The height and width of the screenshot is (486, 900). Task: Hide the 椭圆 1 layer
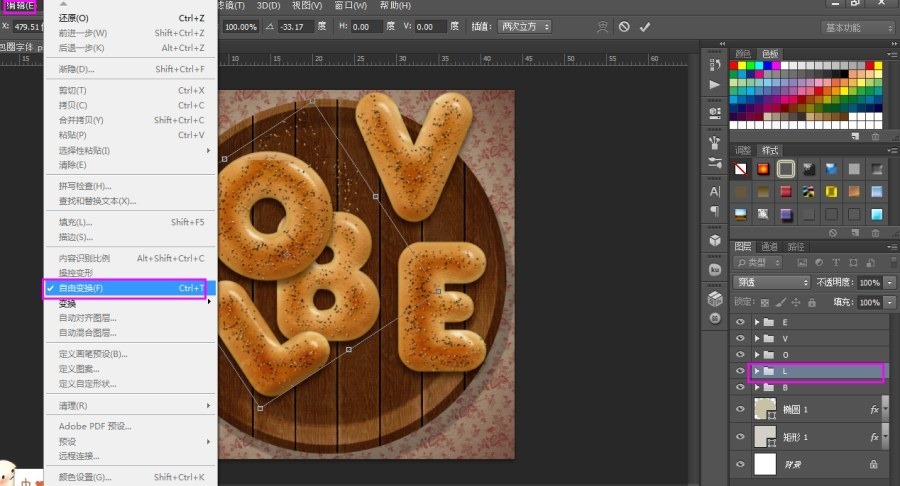[740, 409]
